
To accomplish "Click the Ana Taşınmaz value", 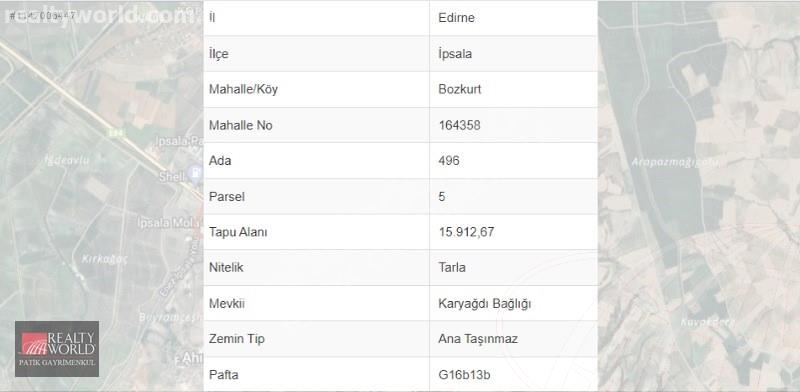I will 478,339.
